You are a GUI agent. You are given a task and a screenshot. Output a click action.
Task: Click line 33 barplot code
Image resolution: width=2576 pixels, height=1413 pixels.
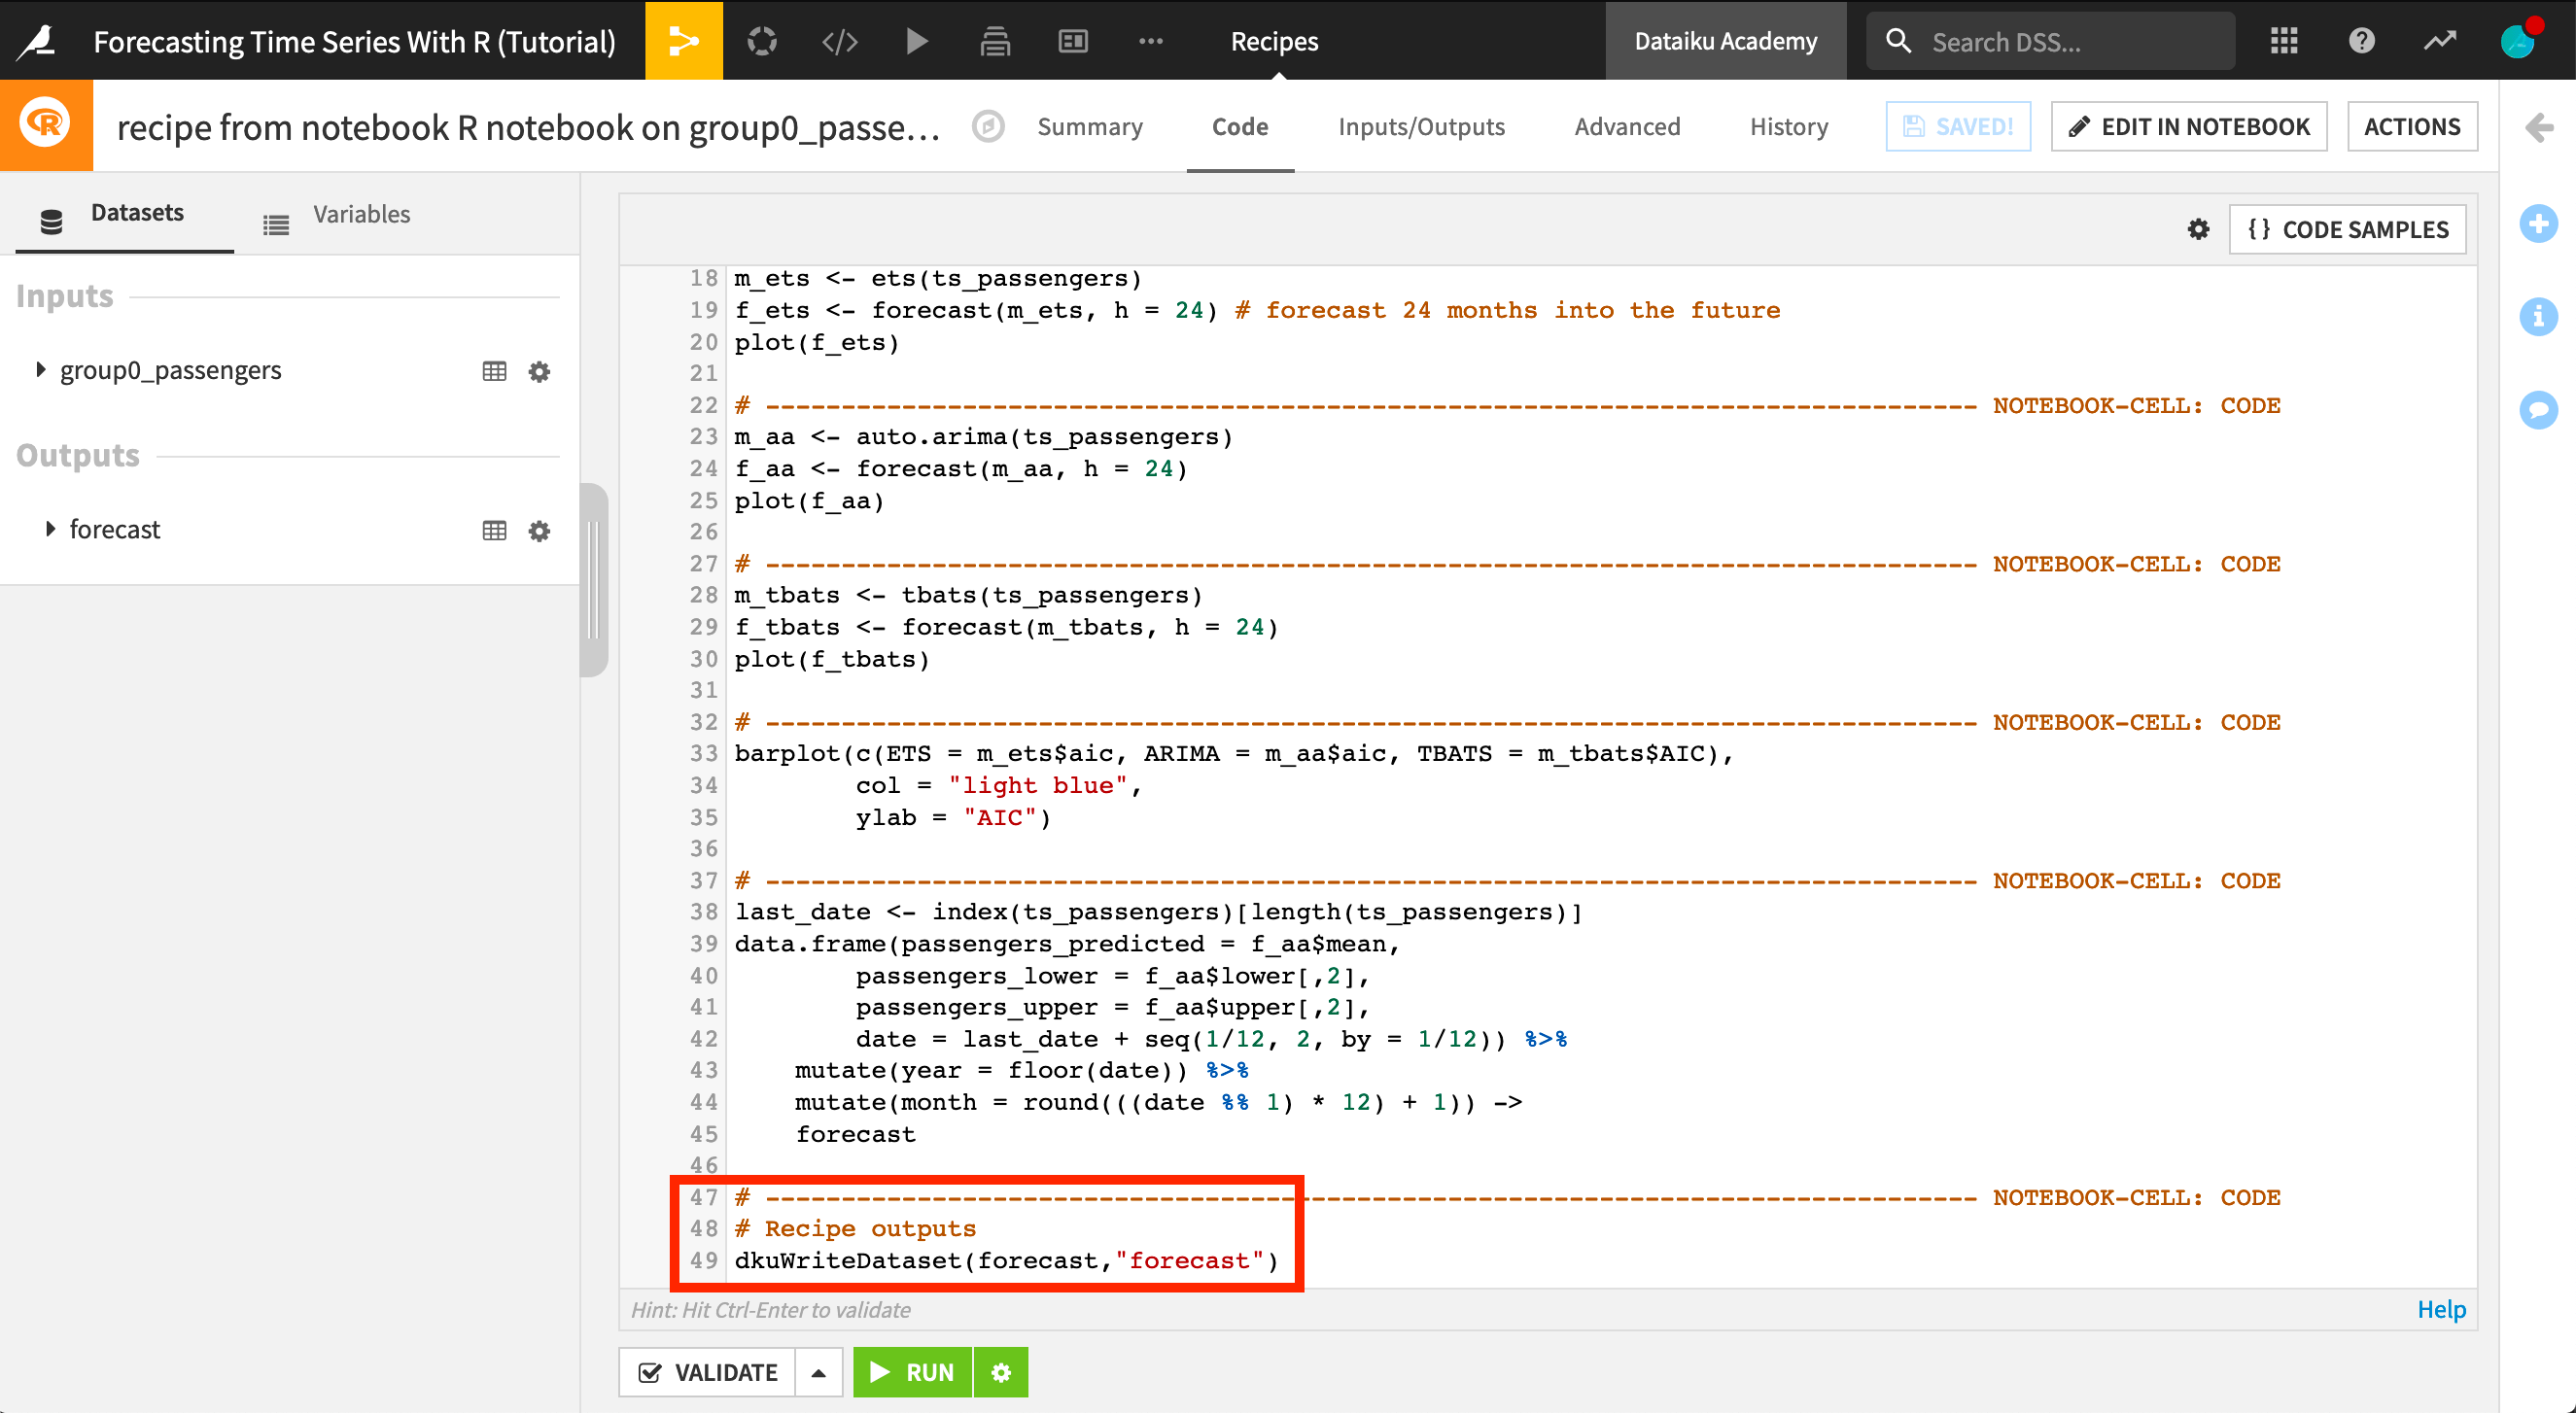coord(1234,753)
